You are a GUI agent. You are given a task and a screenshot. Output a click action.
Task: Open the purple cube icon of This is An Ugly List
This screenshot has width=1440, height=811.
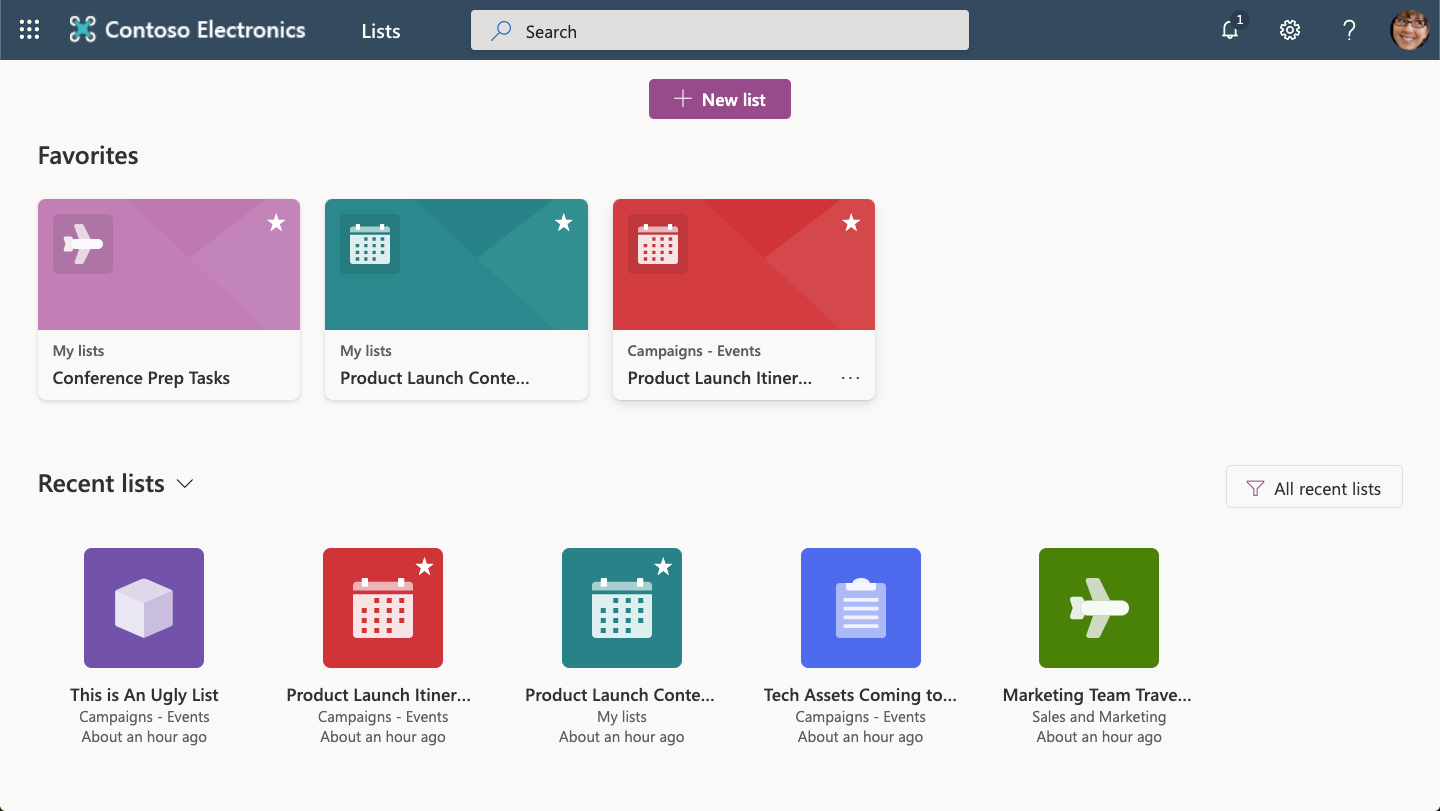(x=144, y=608)
